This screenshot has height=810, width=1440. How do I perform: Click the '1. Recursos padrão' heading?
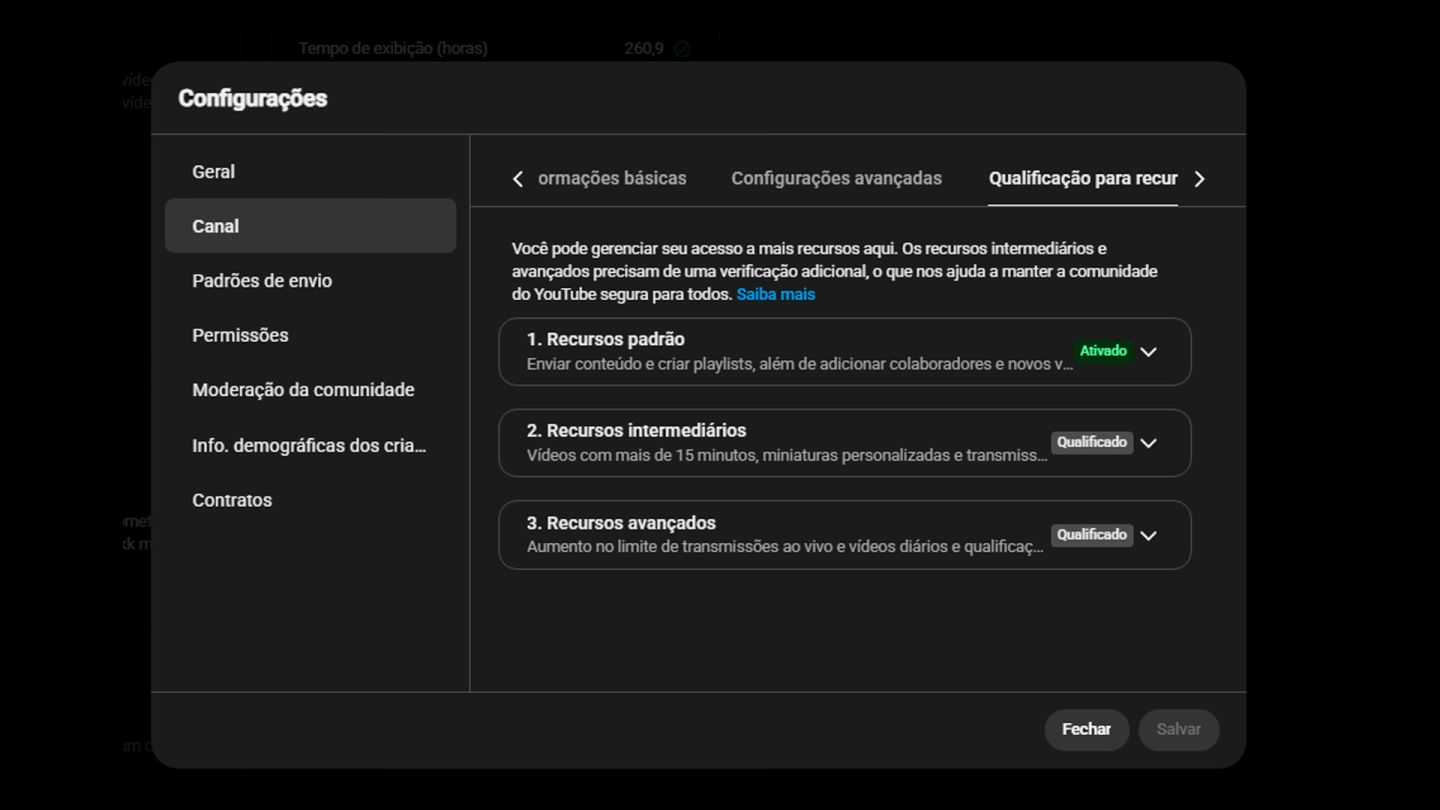(606, 340)
